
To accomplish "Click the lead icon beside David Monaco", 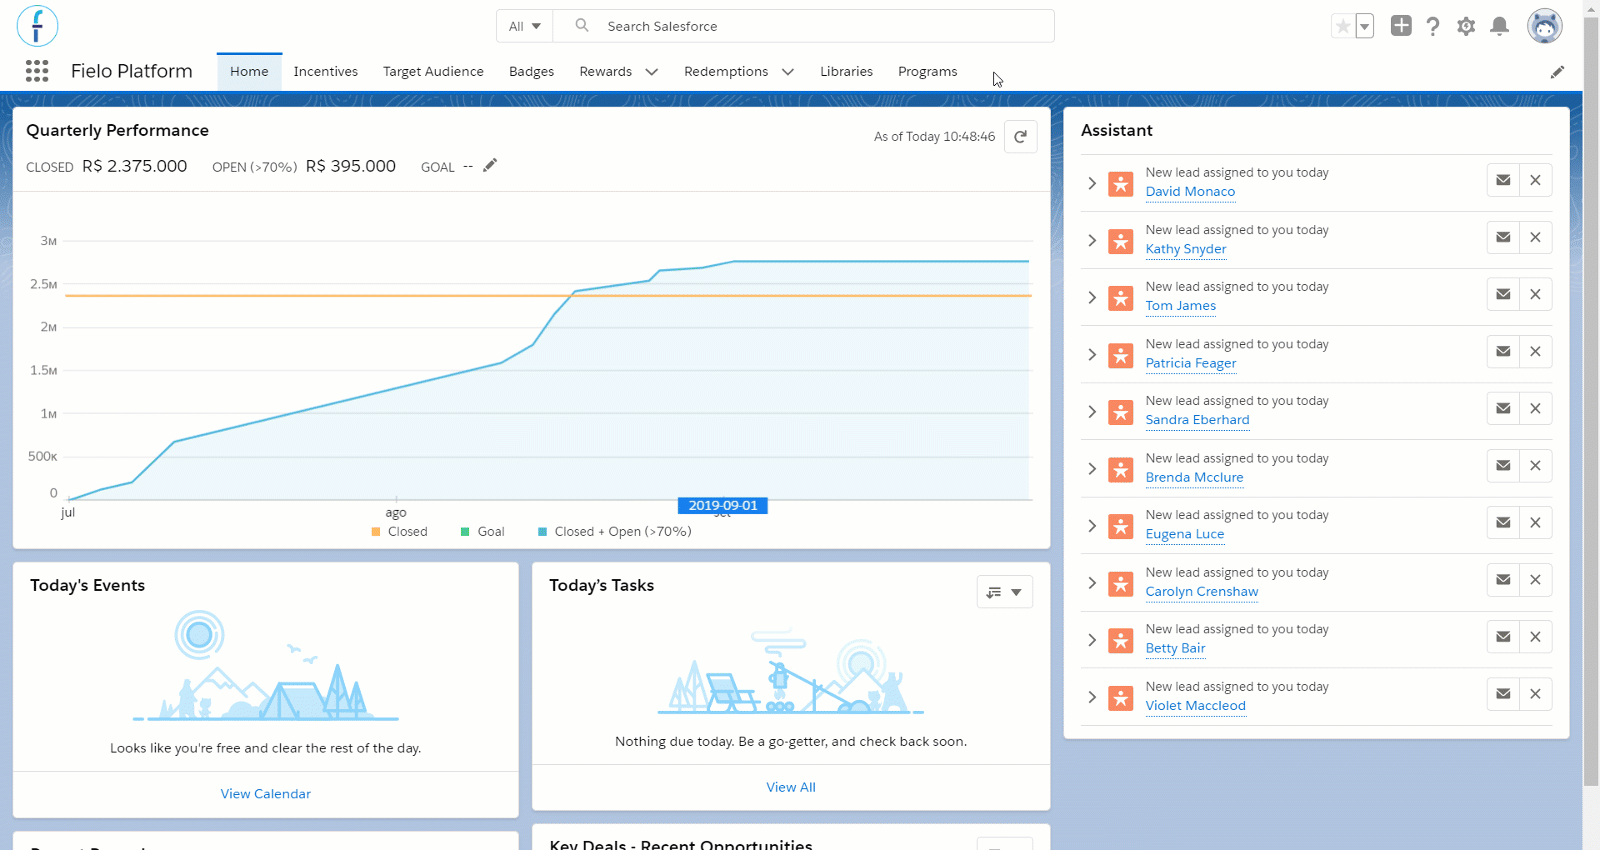I will coord(1121,184).
